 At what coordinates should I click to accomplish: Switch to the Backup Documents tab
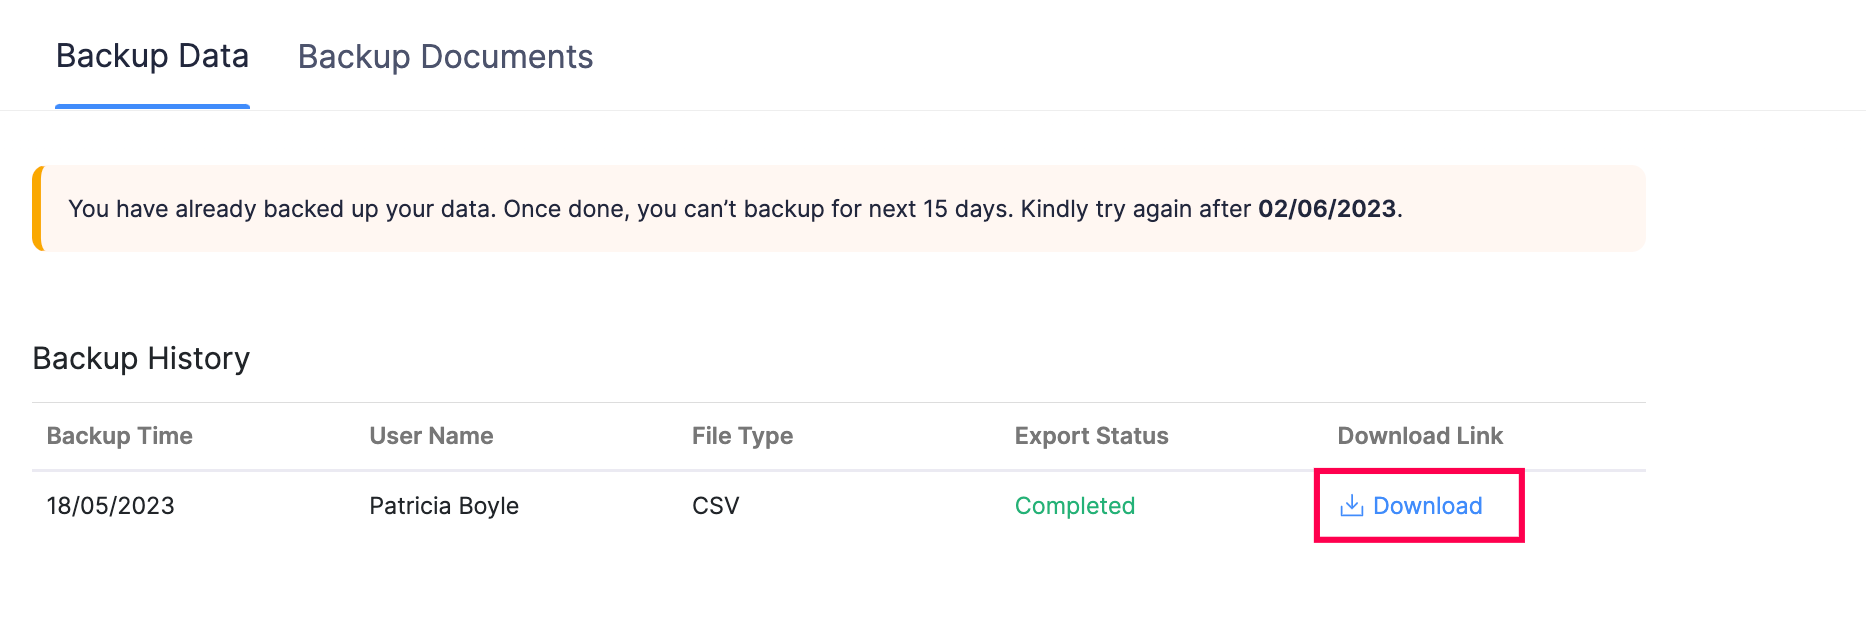(x=446, y=57)
